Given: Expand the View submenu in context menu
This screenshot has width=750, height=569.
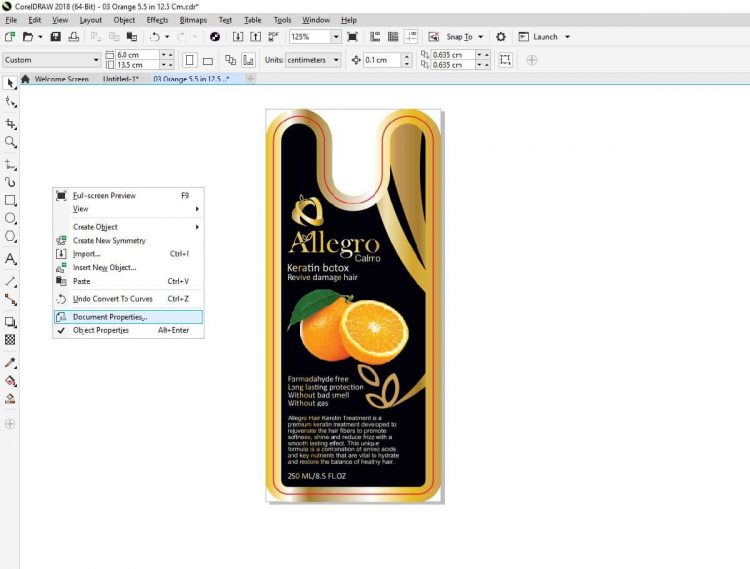Looking at the screenshot, I should coord(128,209).
